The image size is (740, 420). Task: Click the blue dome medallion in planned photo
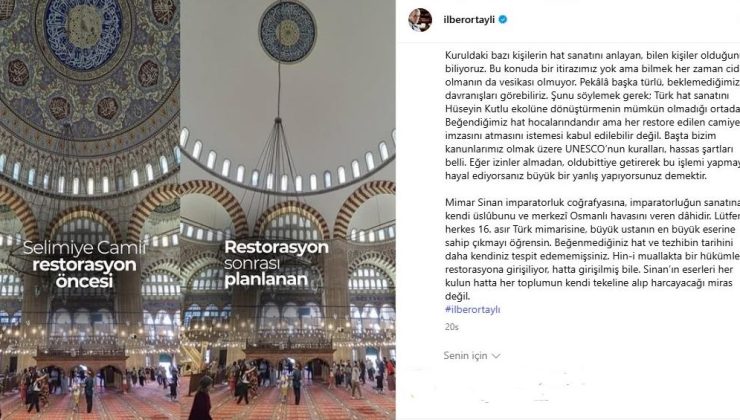click(287, 31)
